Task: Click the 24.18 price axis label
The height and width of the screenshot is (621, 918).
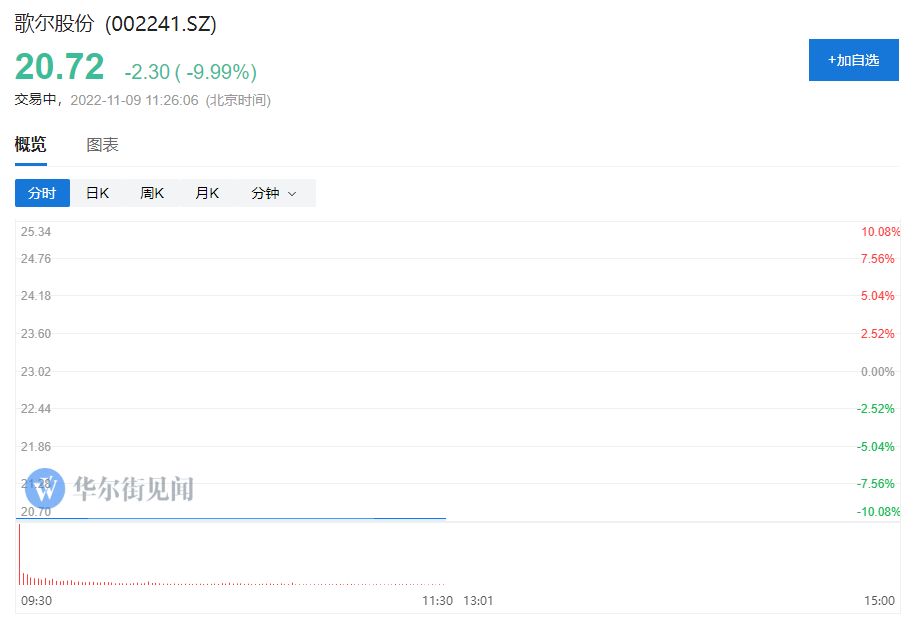Action: pyautogui.click(x=36, y=296)
